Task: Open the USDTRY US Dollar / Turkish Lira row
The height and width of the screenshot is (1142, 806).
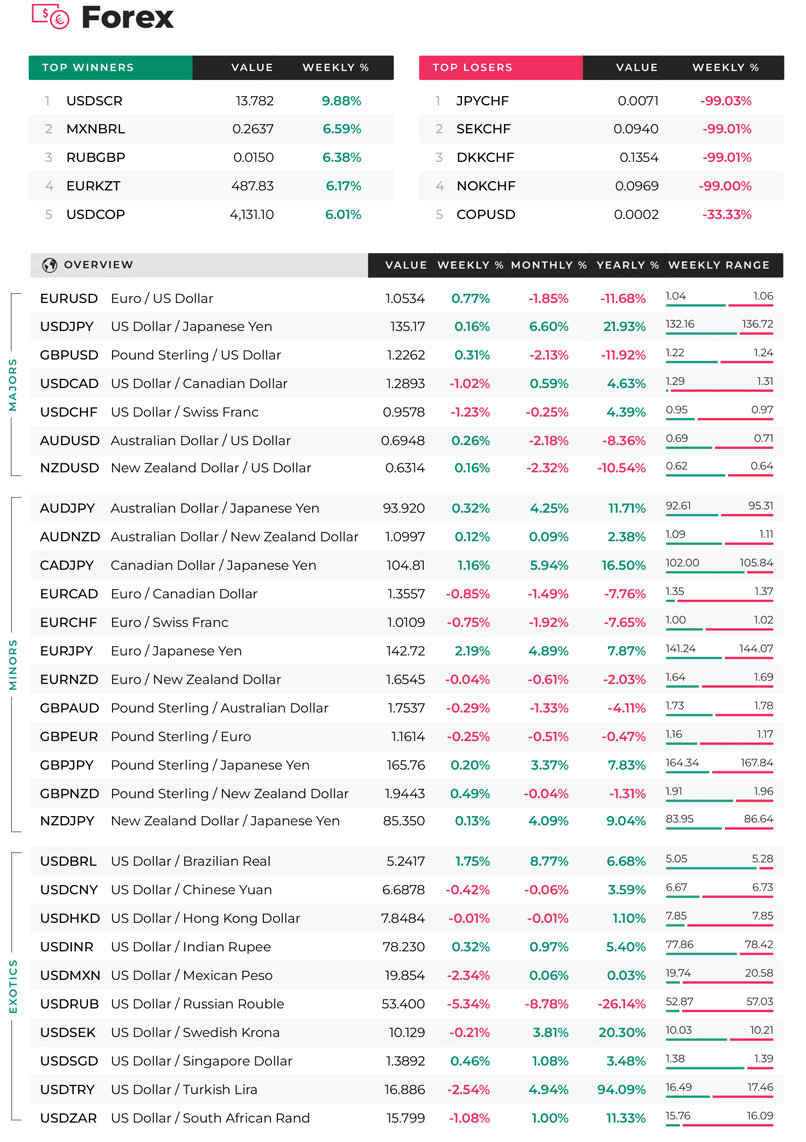Action: [x=406, y=1089]
